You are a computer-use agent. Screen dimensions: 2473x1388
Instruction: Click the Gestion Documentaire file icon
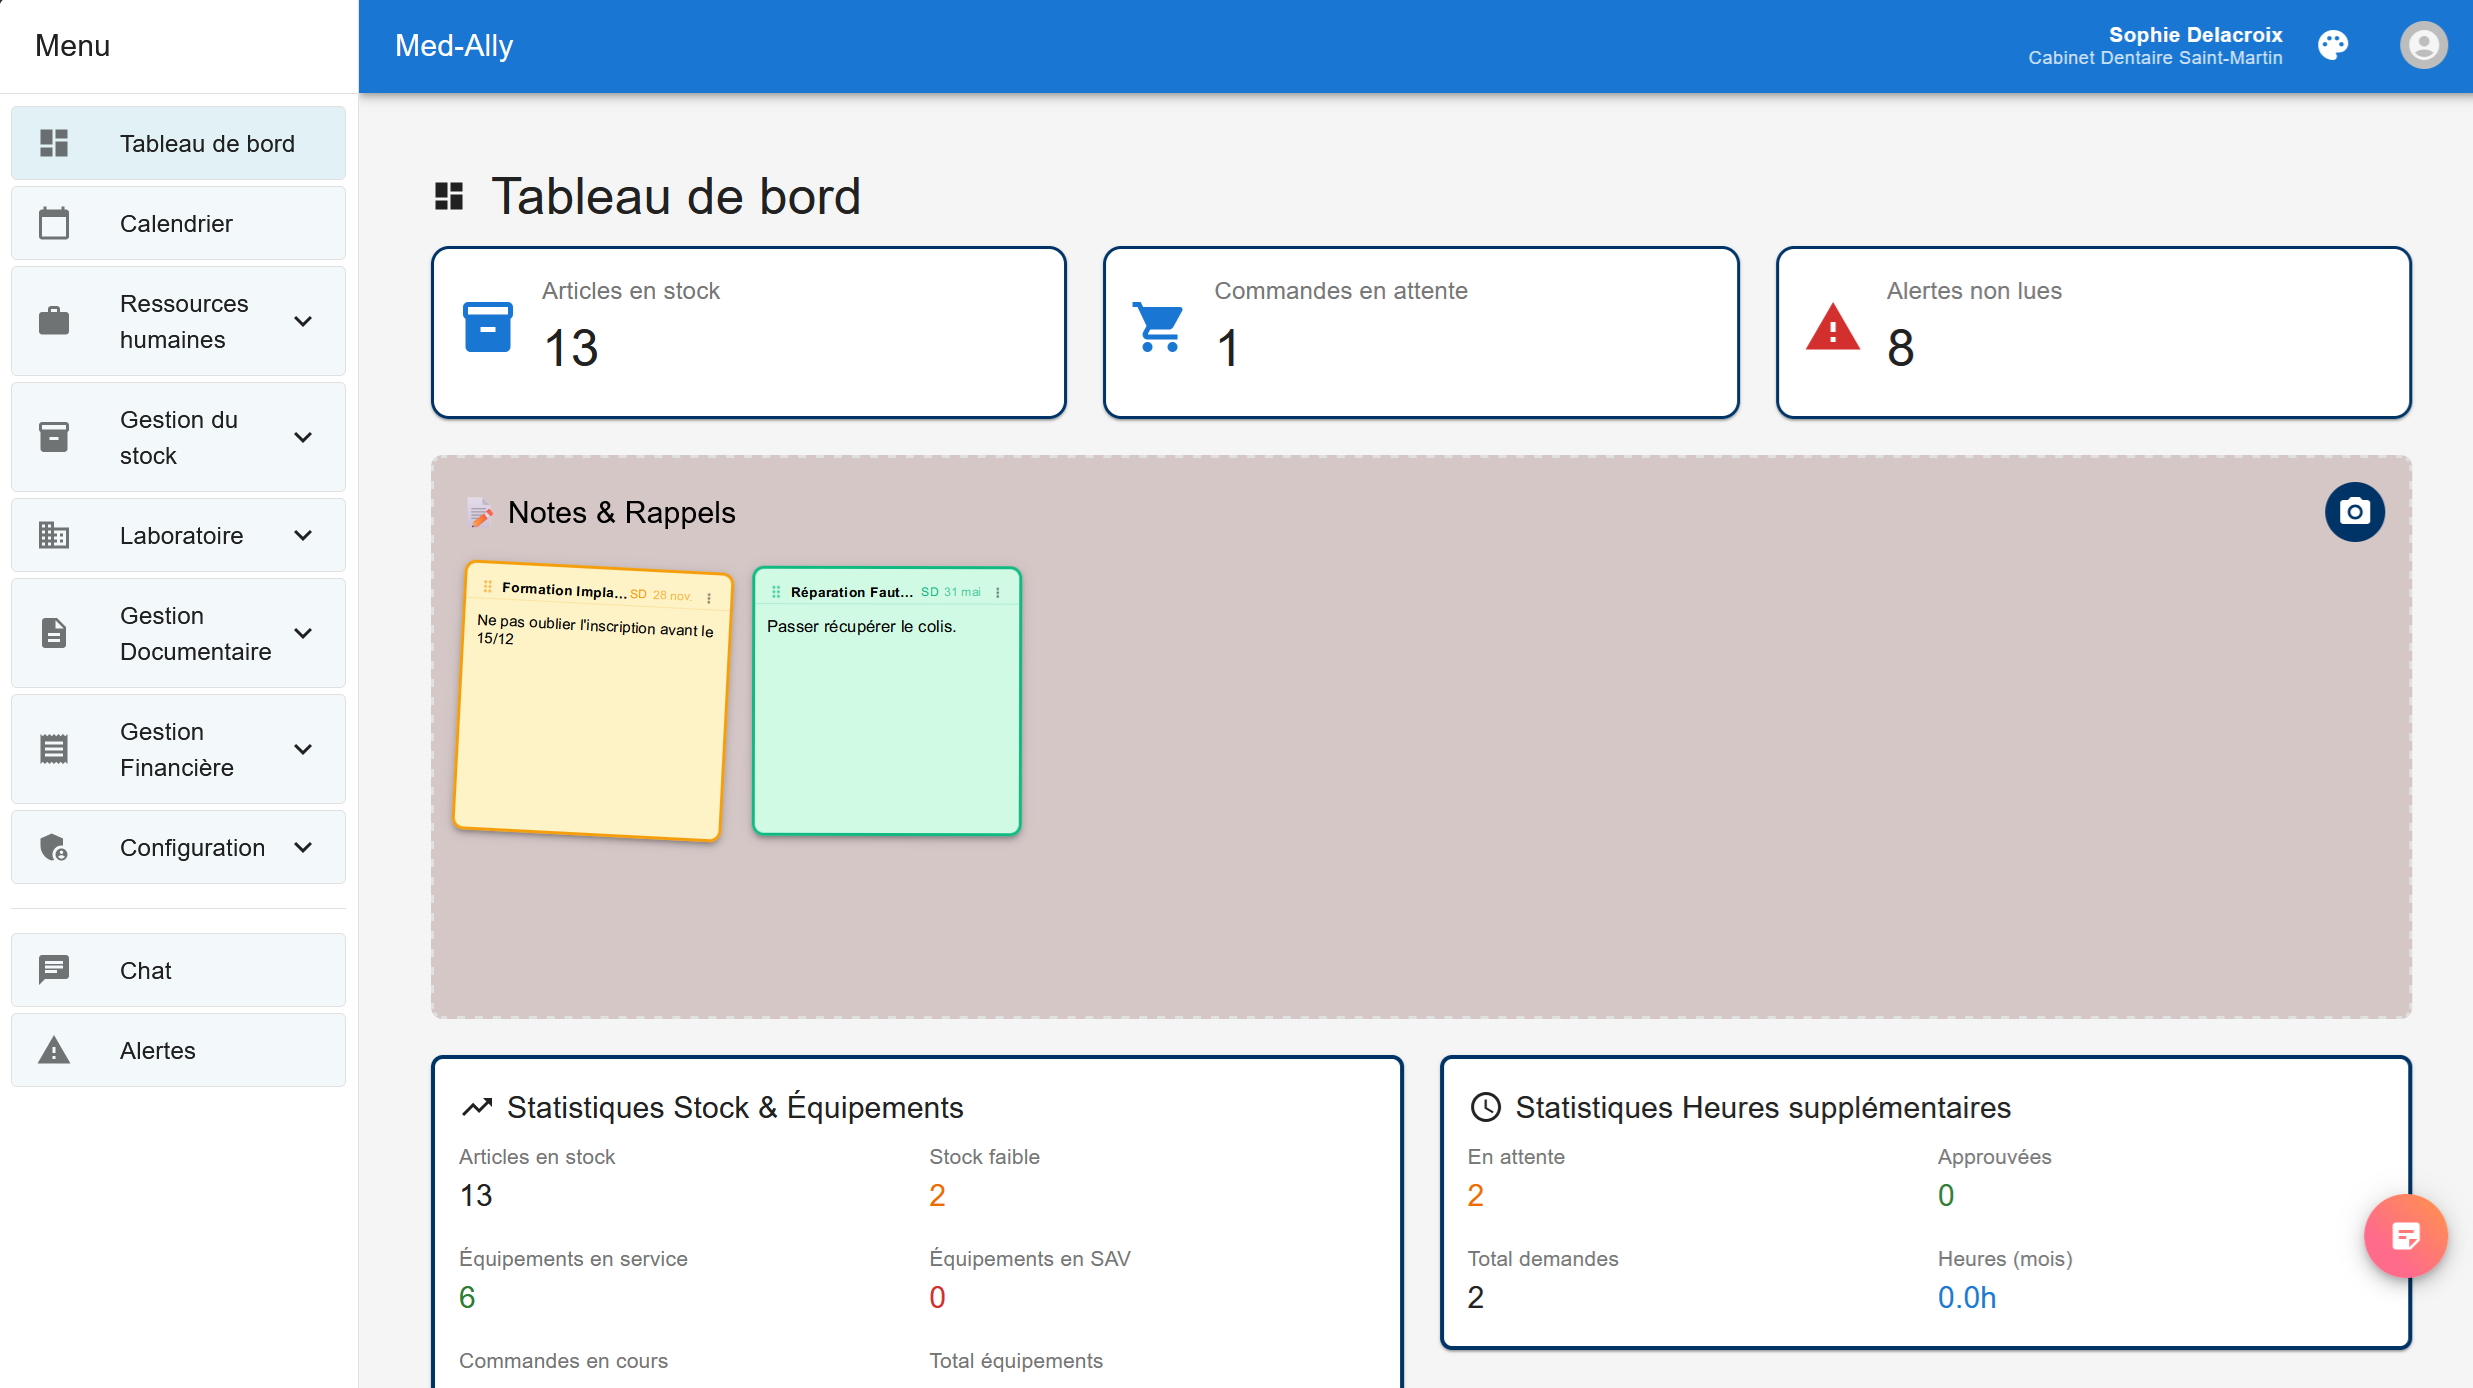[54, 633]
